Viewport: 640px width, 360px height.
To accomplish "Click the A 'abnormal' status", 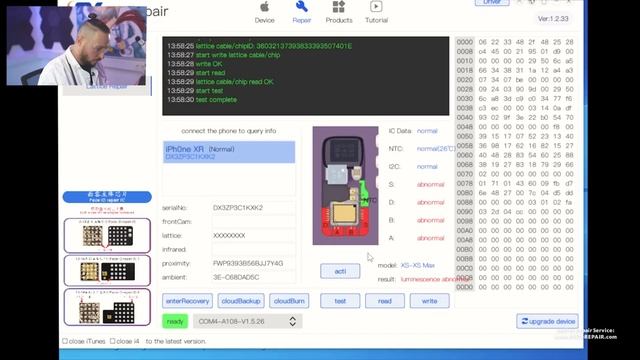I will 430,238.
